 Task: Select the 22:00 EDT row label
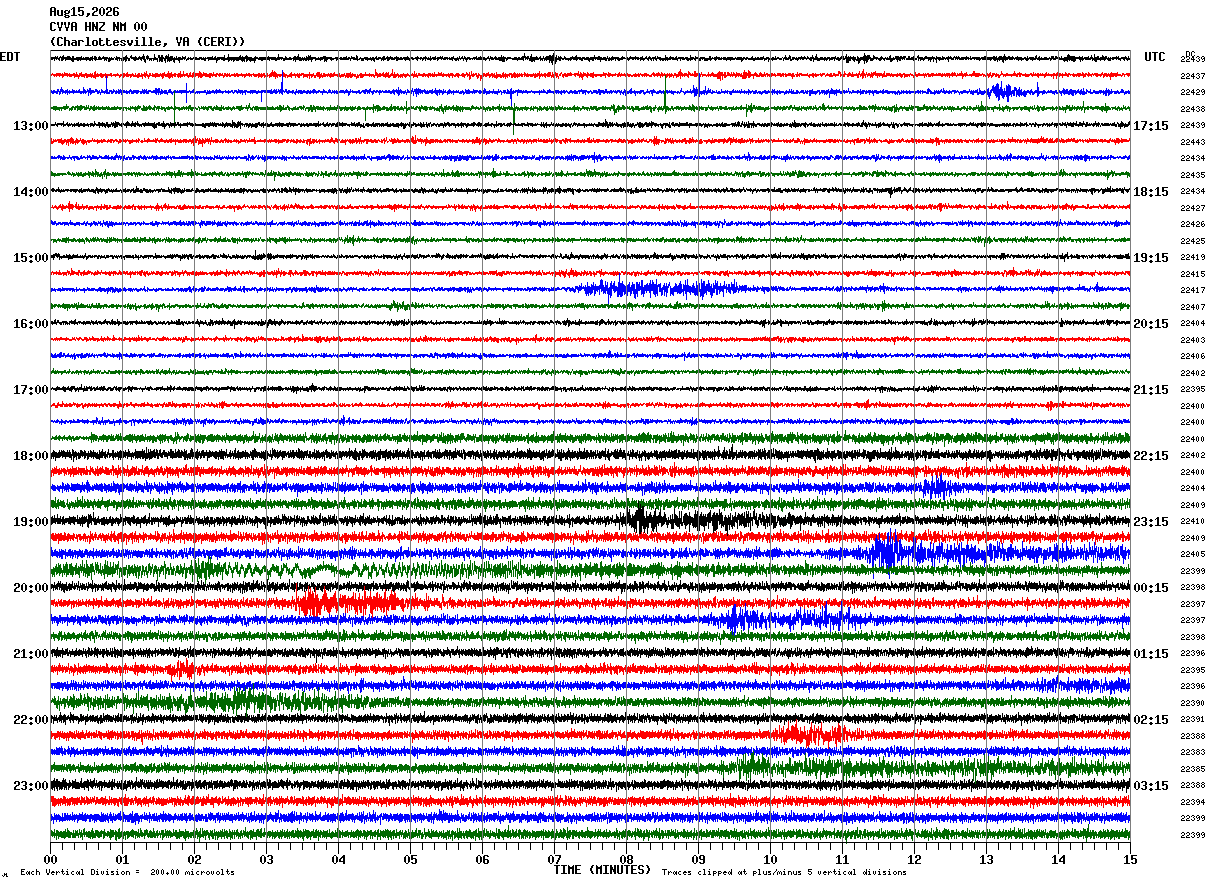point(31,720)
